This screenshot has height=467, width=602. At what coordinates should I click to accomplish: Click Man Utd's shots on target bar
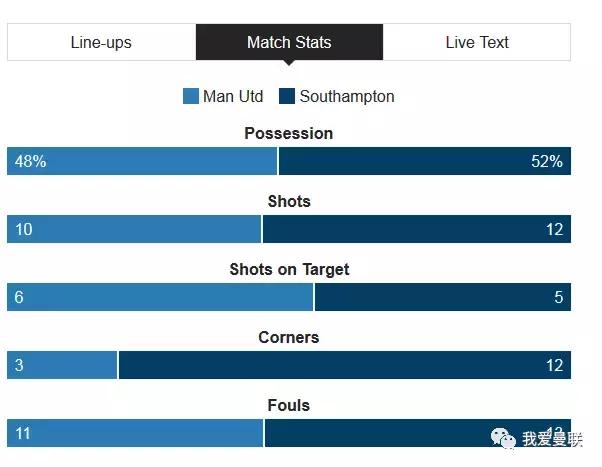tap(160, 297)
